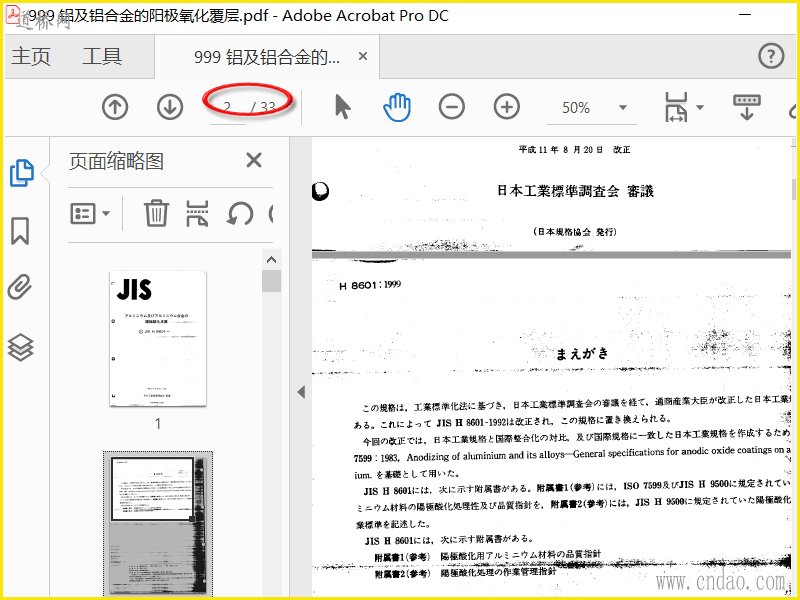This screenshot has height=600, width=800.
Task: Select the page 2 thumbnail
Action: click(158, 524)
